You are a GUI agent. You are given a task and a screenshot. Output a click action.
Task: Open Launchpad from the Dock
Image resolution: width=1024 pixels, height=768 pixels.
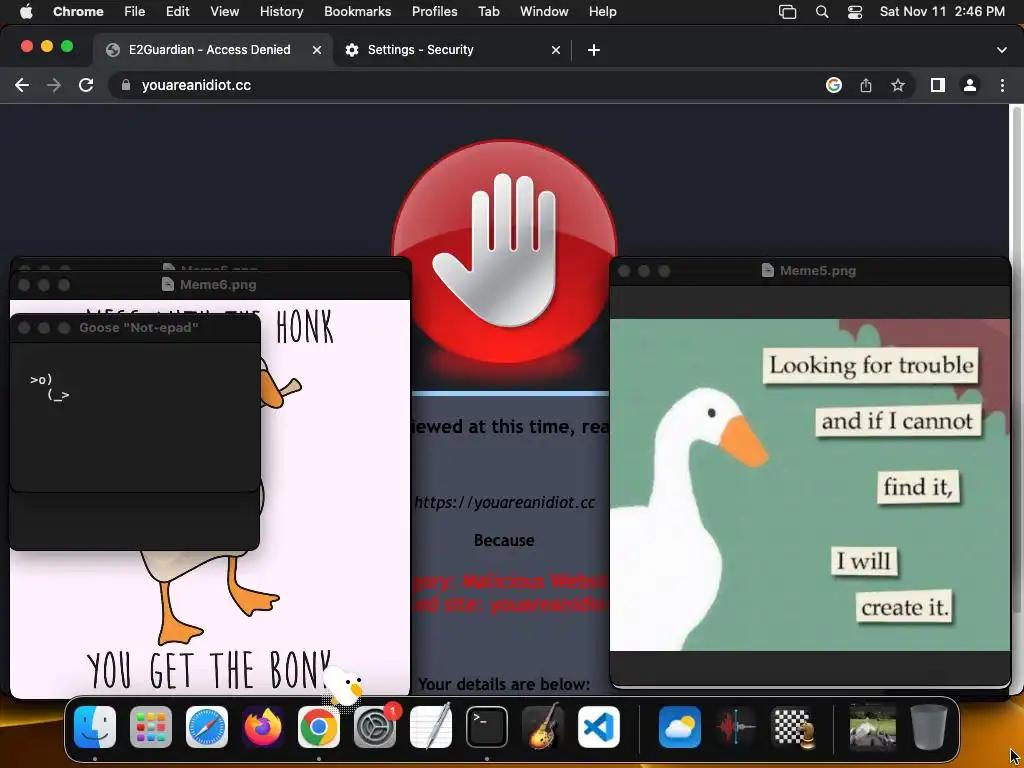tap(151, 727)
